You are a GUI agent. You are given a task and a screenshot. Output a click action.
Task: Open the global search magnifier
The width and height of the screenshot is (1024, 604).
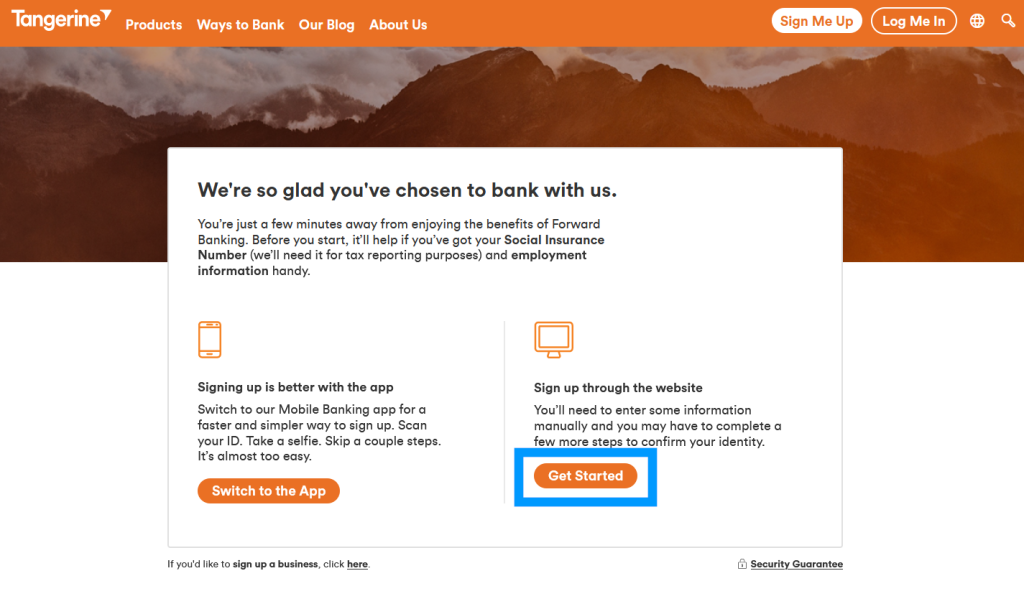(1008, 20)
